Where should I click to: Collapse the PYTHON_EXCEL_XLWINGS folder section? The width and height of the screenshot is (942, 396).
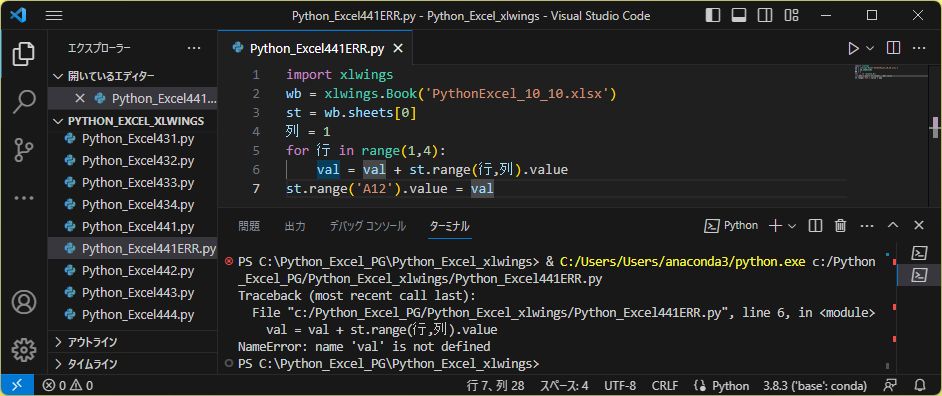pos(133,121)
